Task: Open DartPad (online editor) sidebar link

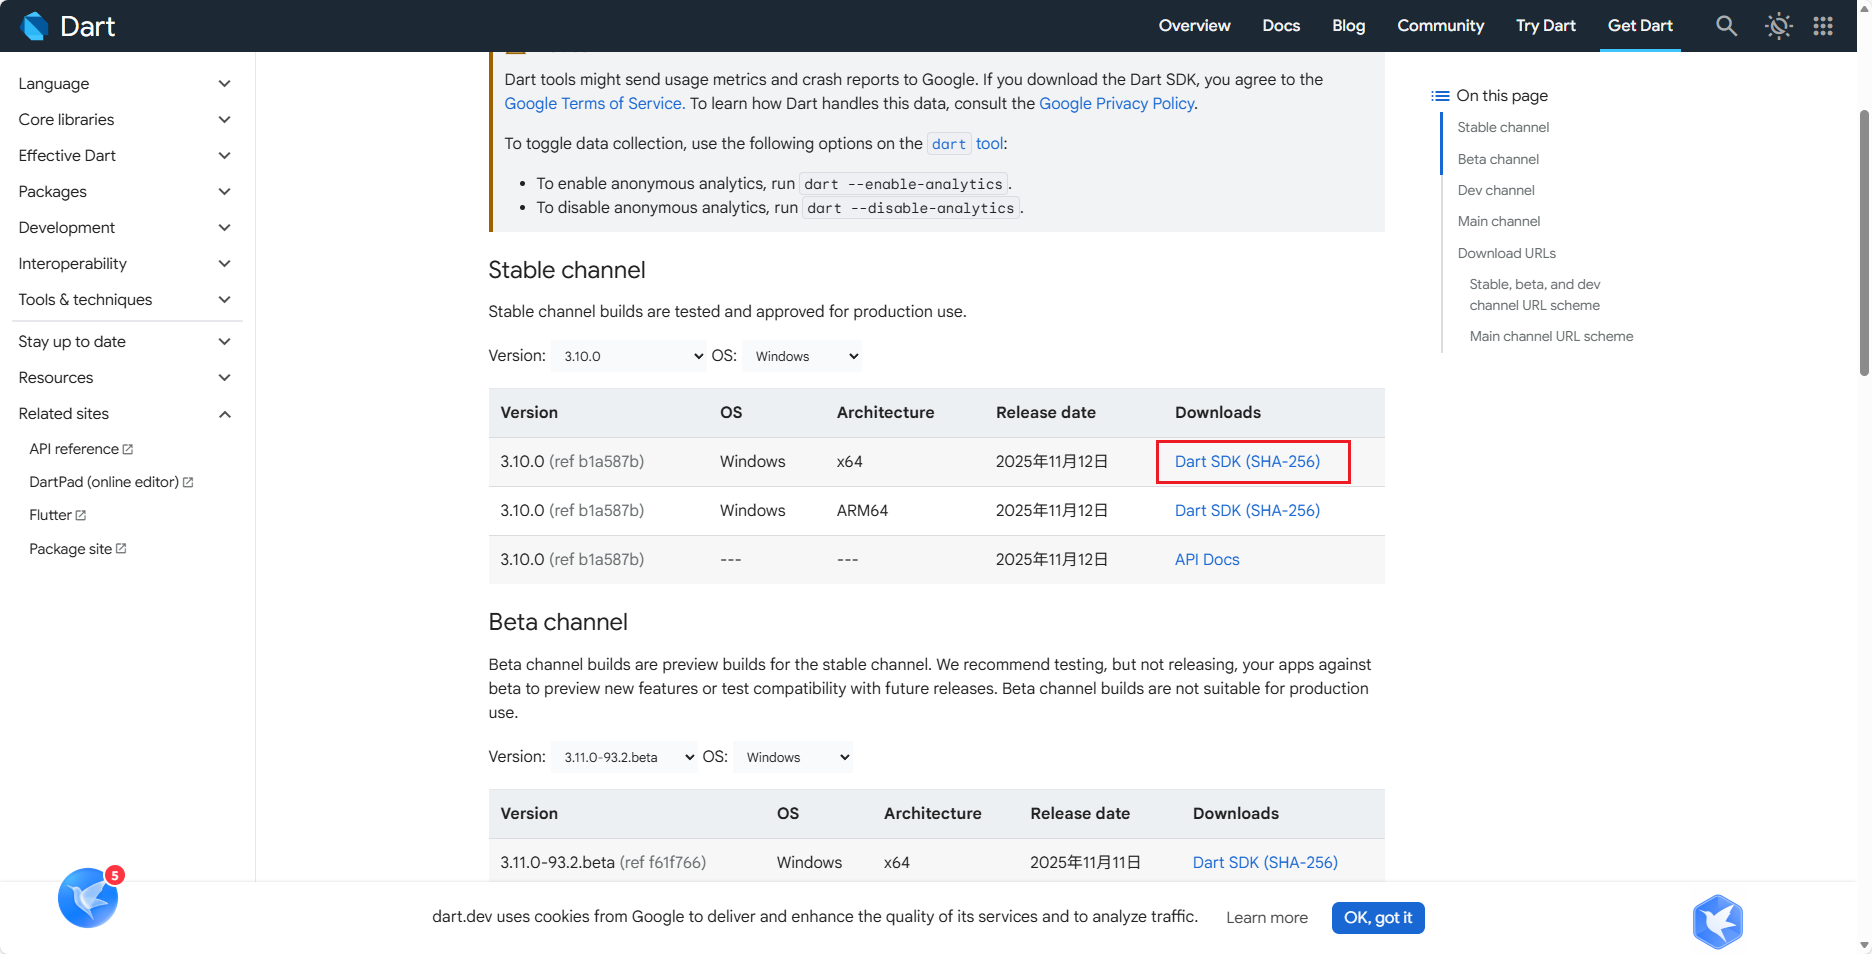Action: [x=111, y=482]
